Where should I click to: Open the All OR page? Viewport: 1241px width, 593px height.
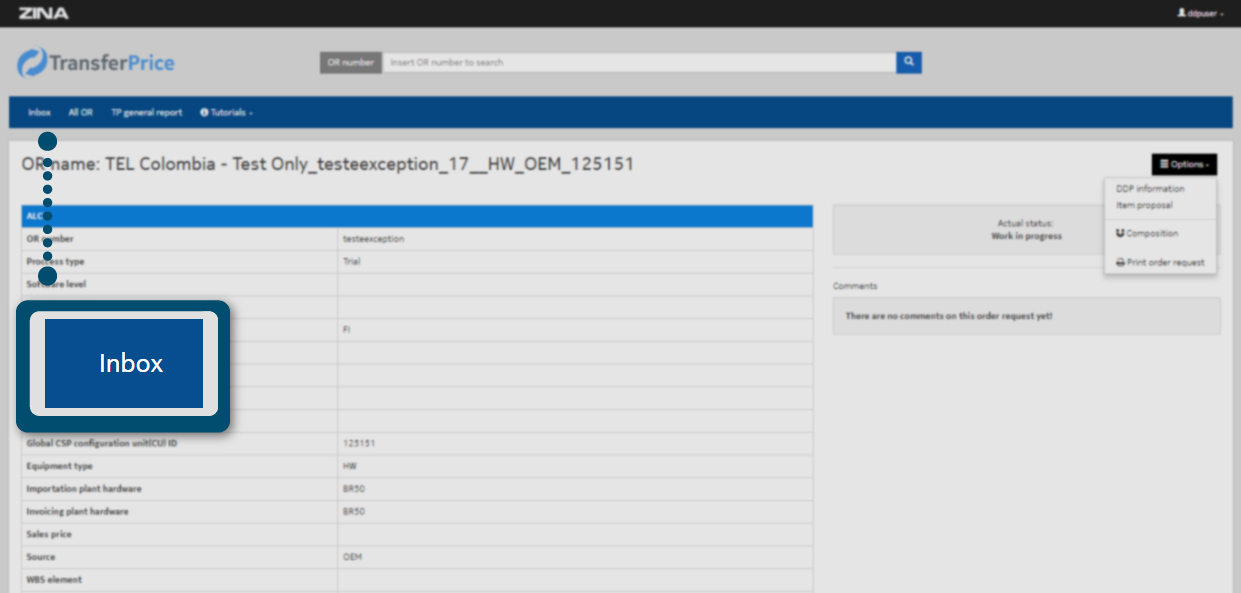[x=80, y=113]
